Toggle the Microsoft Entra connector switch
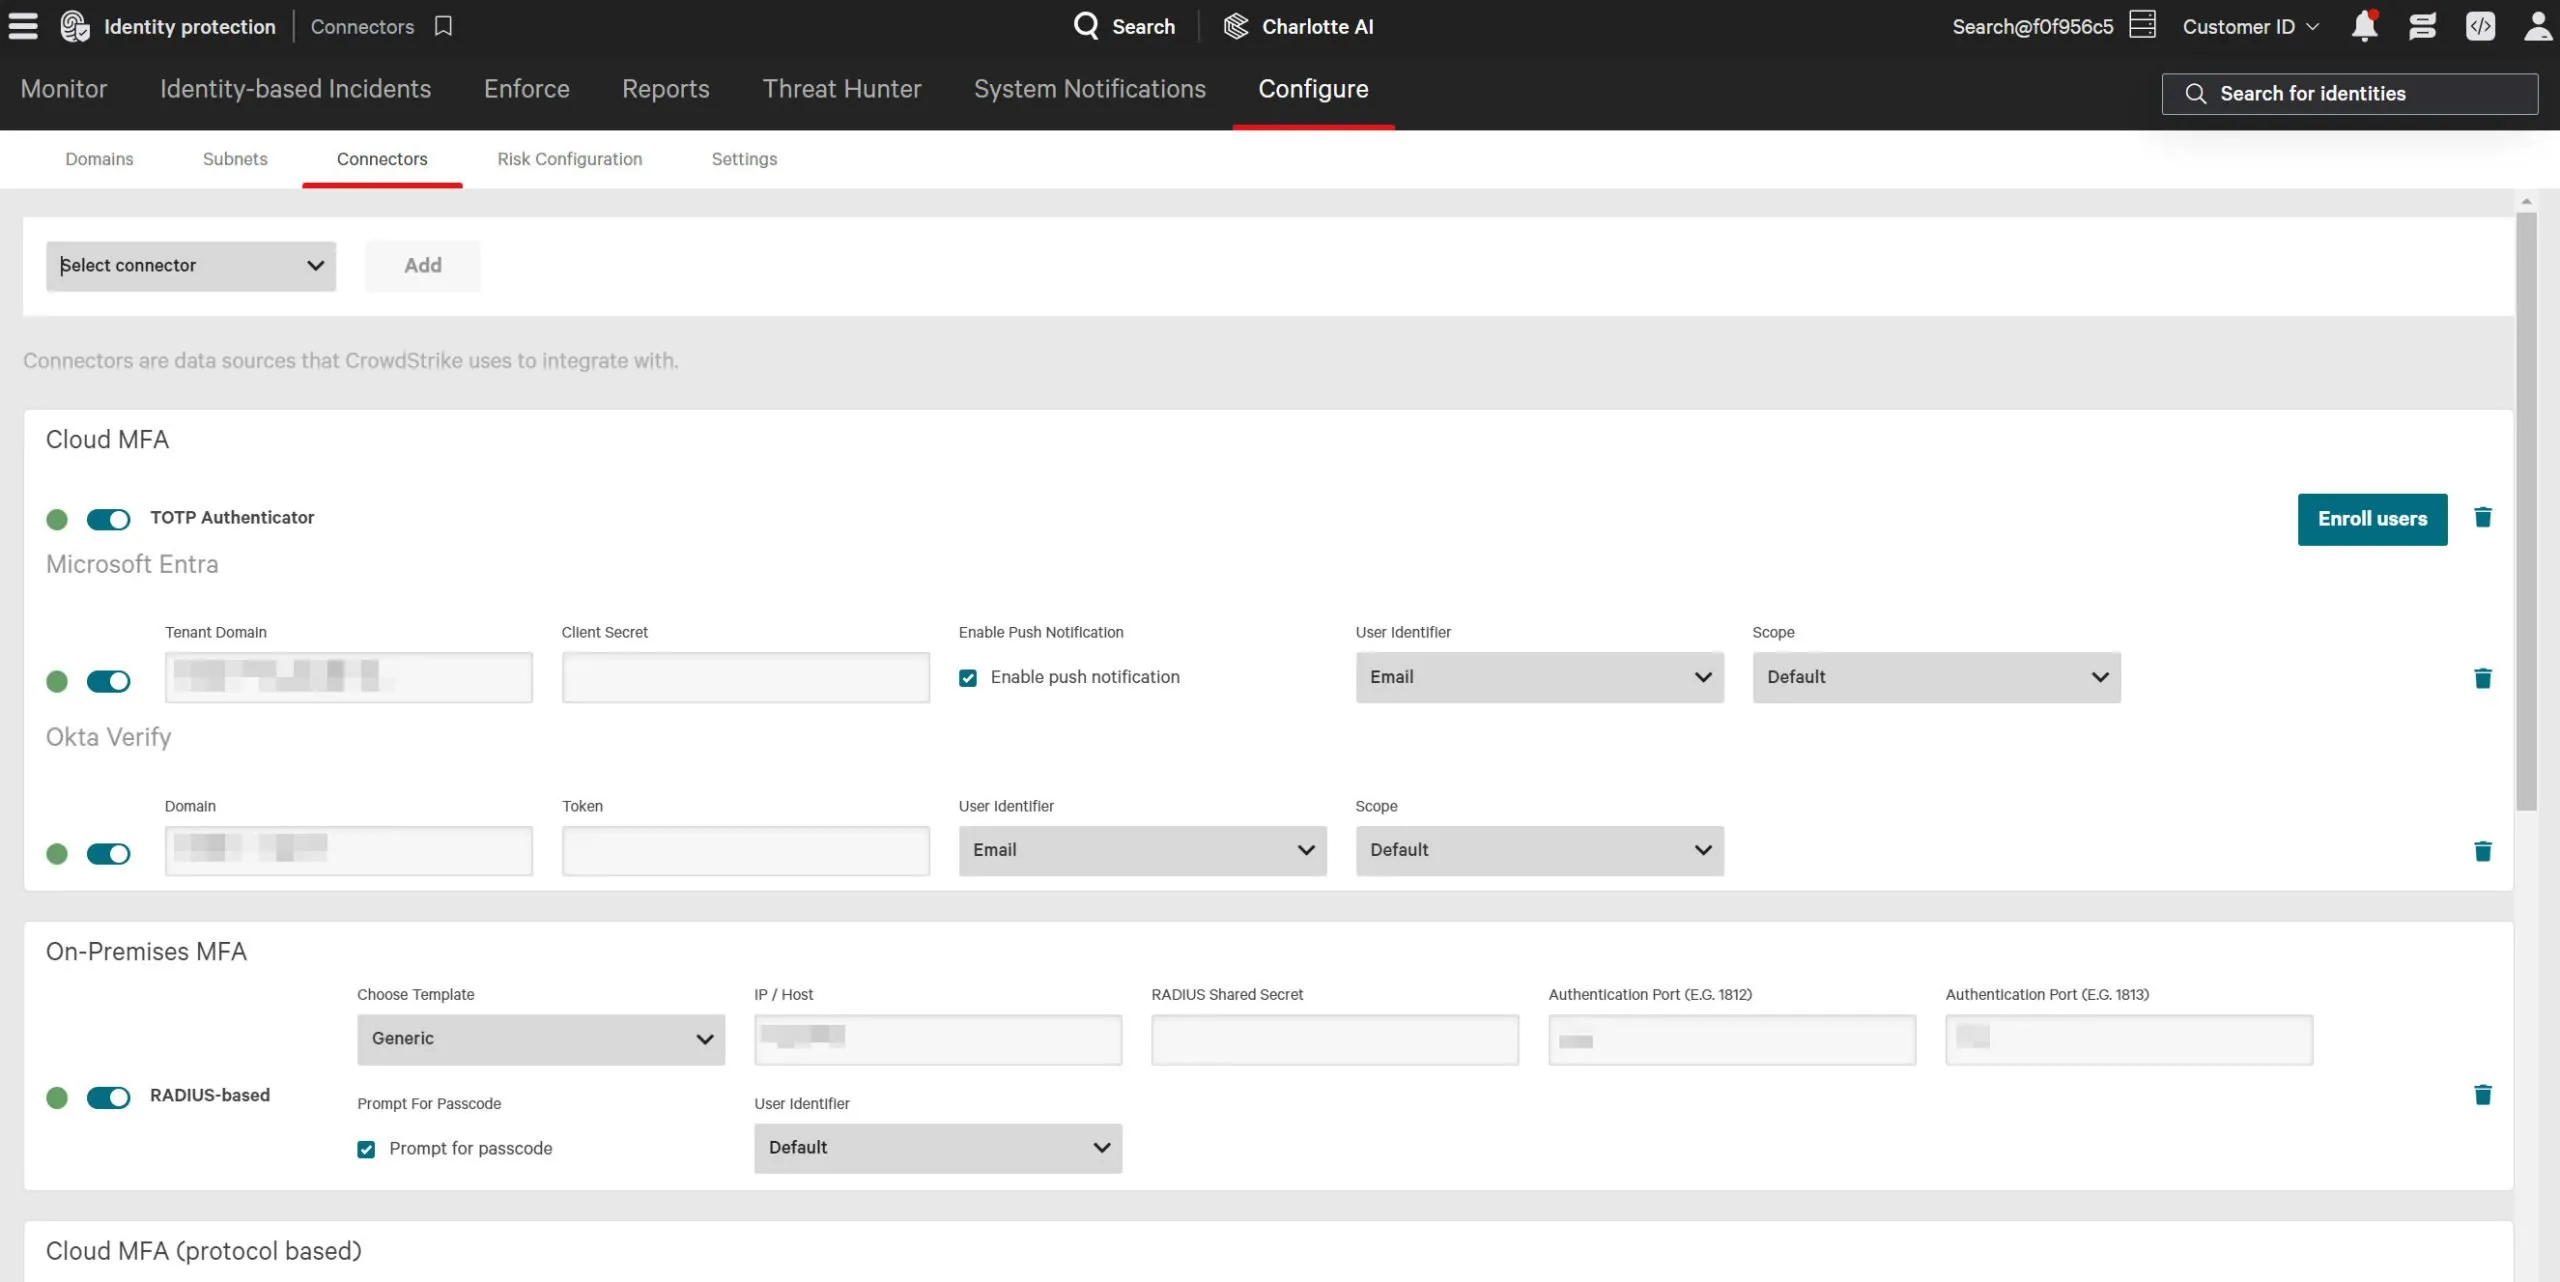The image size is (2560, 1282). (x=108, y=681)
